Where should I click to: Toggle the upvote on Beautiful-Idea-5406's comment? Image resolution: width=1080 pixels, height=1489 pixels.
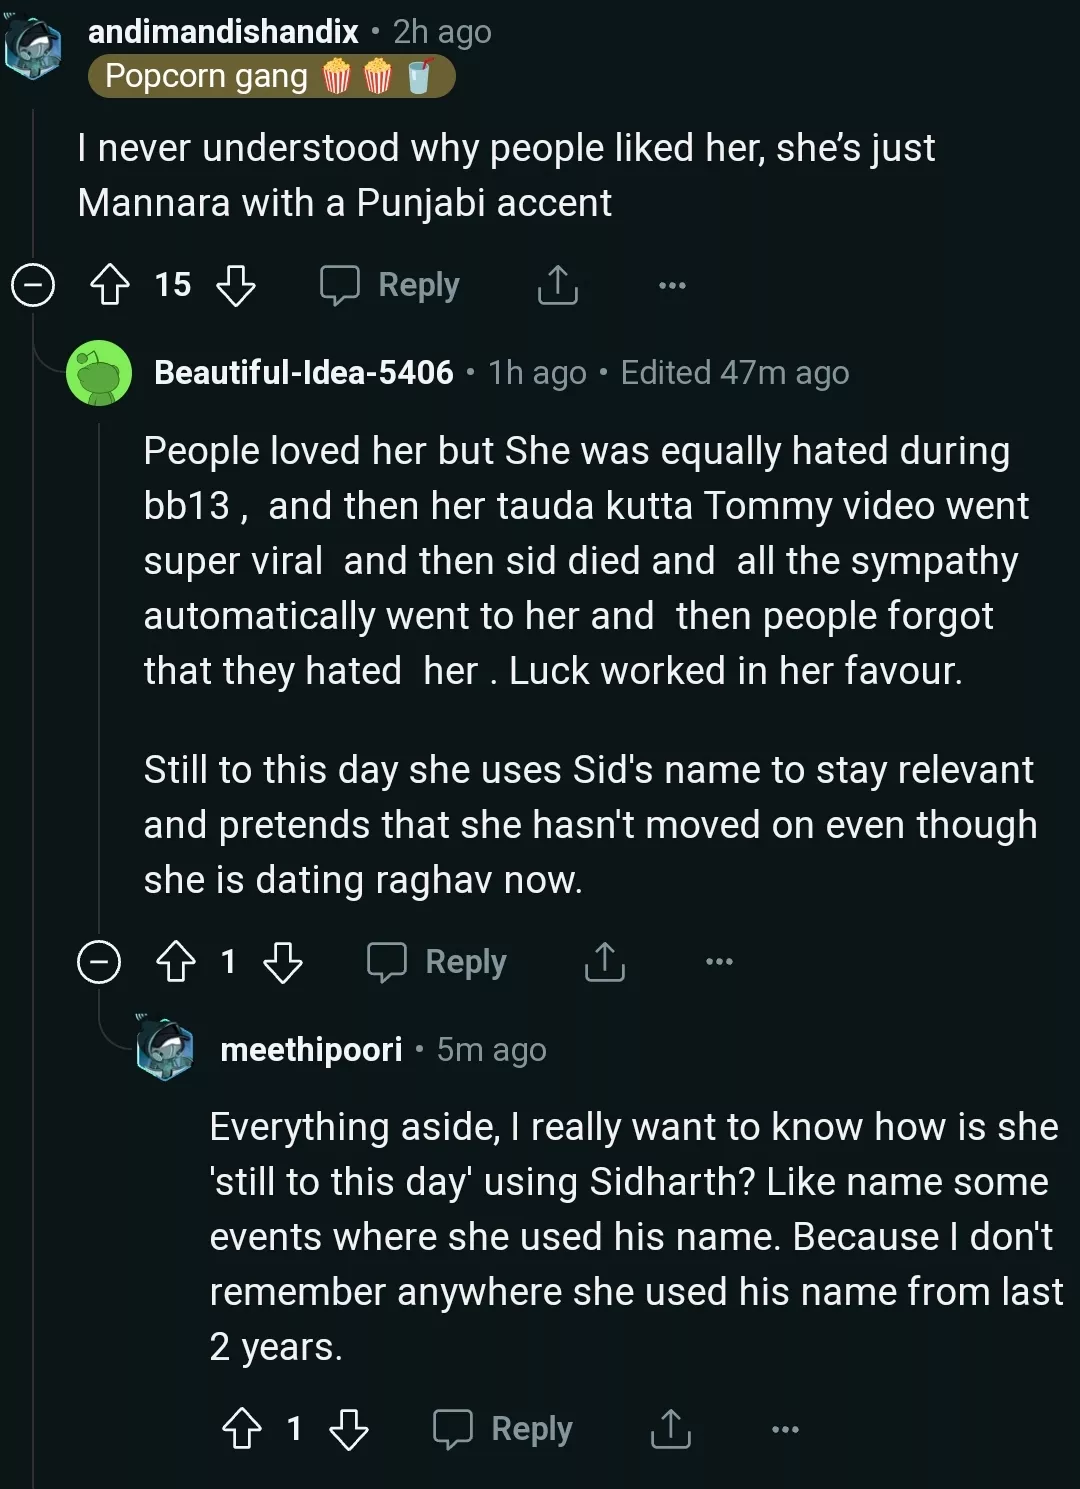tap(178, 962)
